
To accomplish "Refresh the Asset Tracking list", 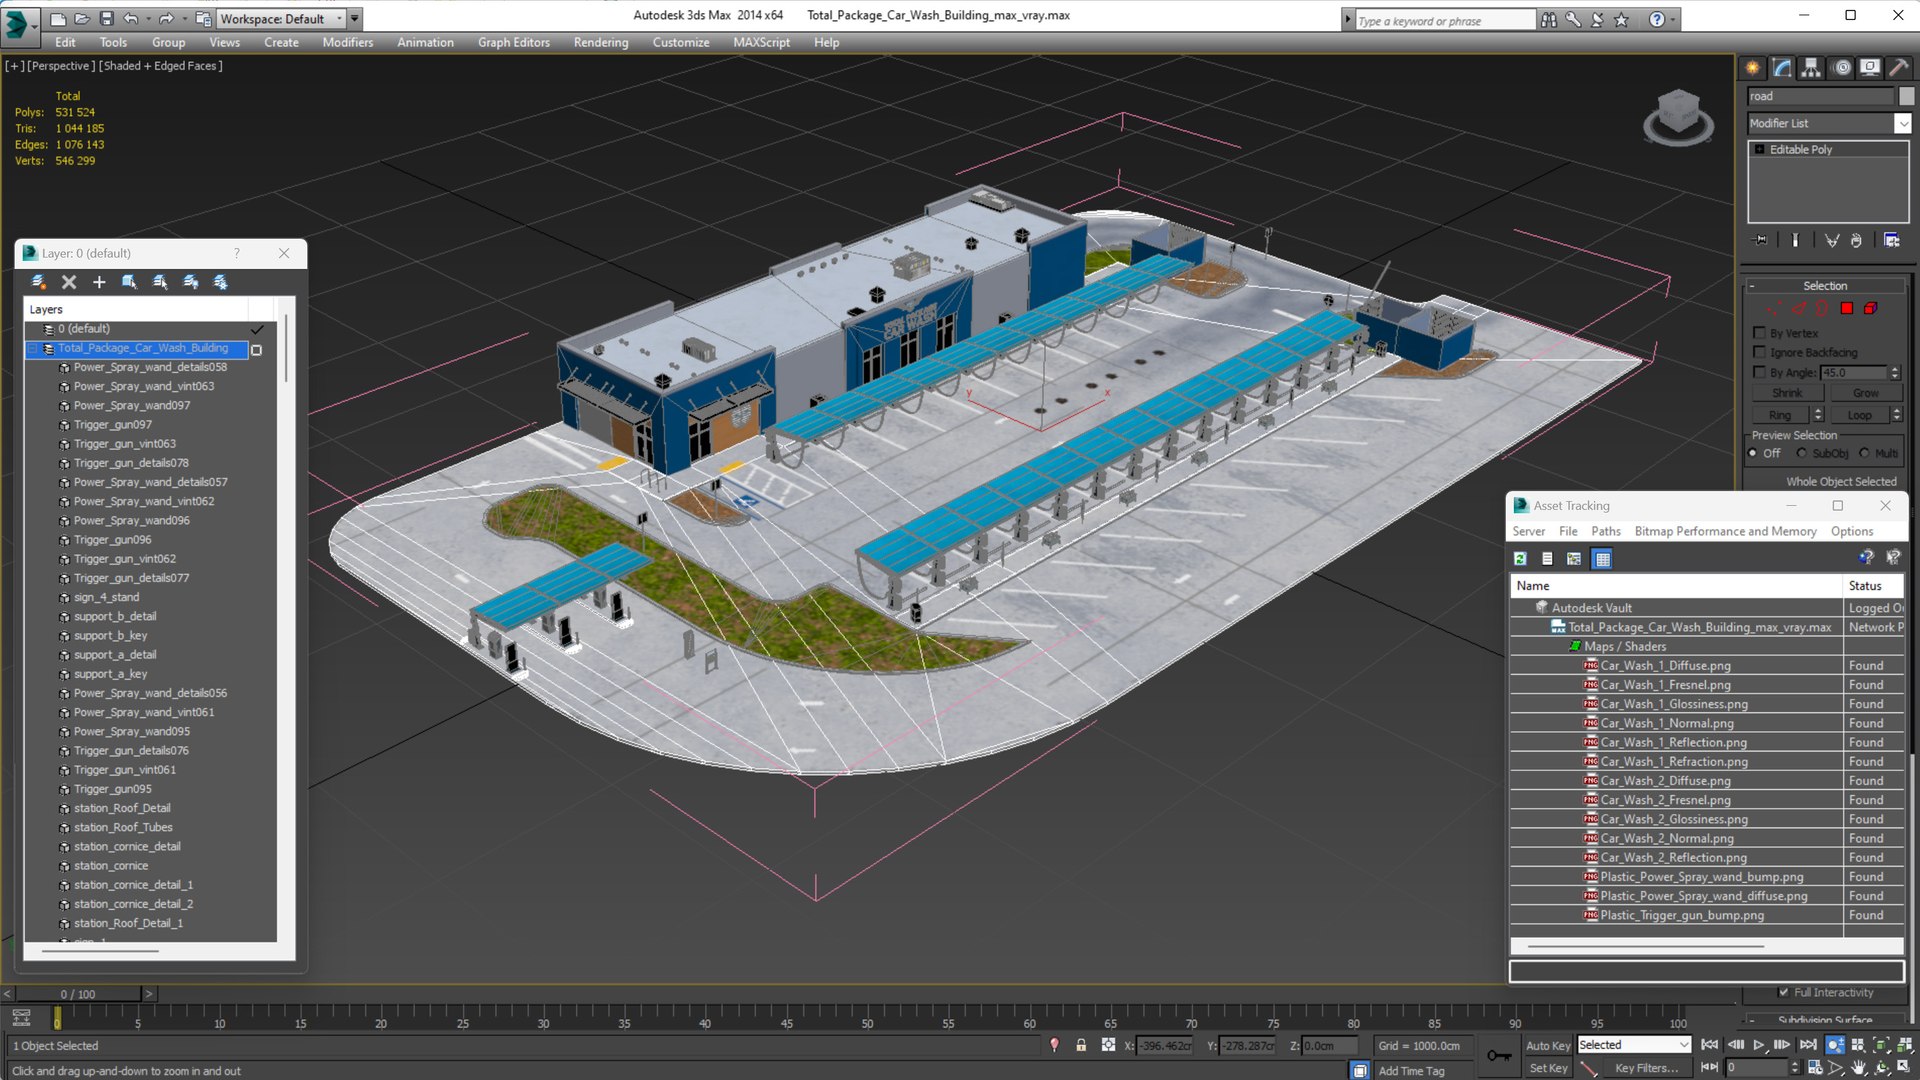I will click(x=1520, y=559).
